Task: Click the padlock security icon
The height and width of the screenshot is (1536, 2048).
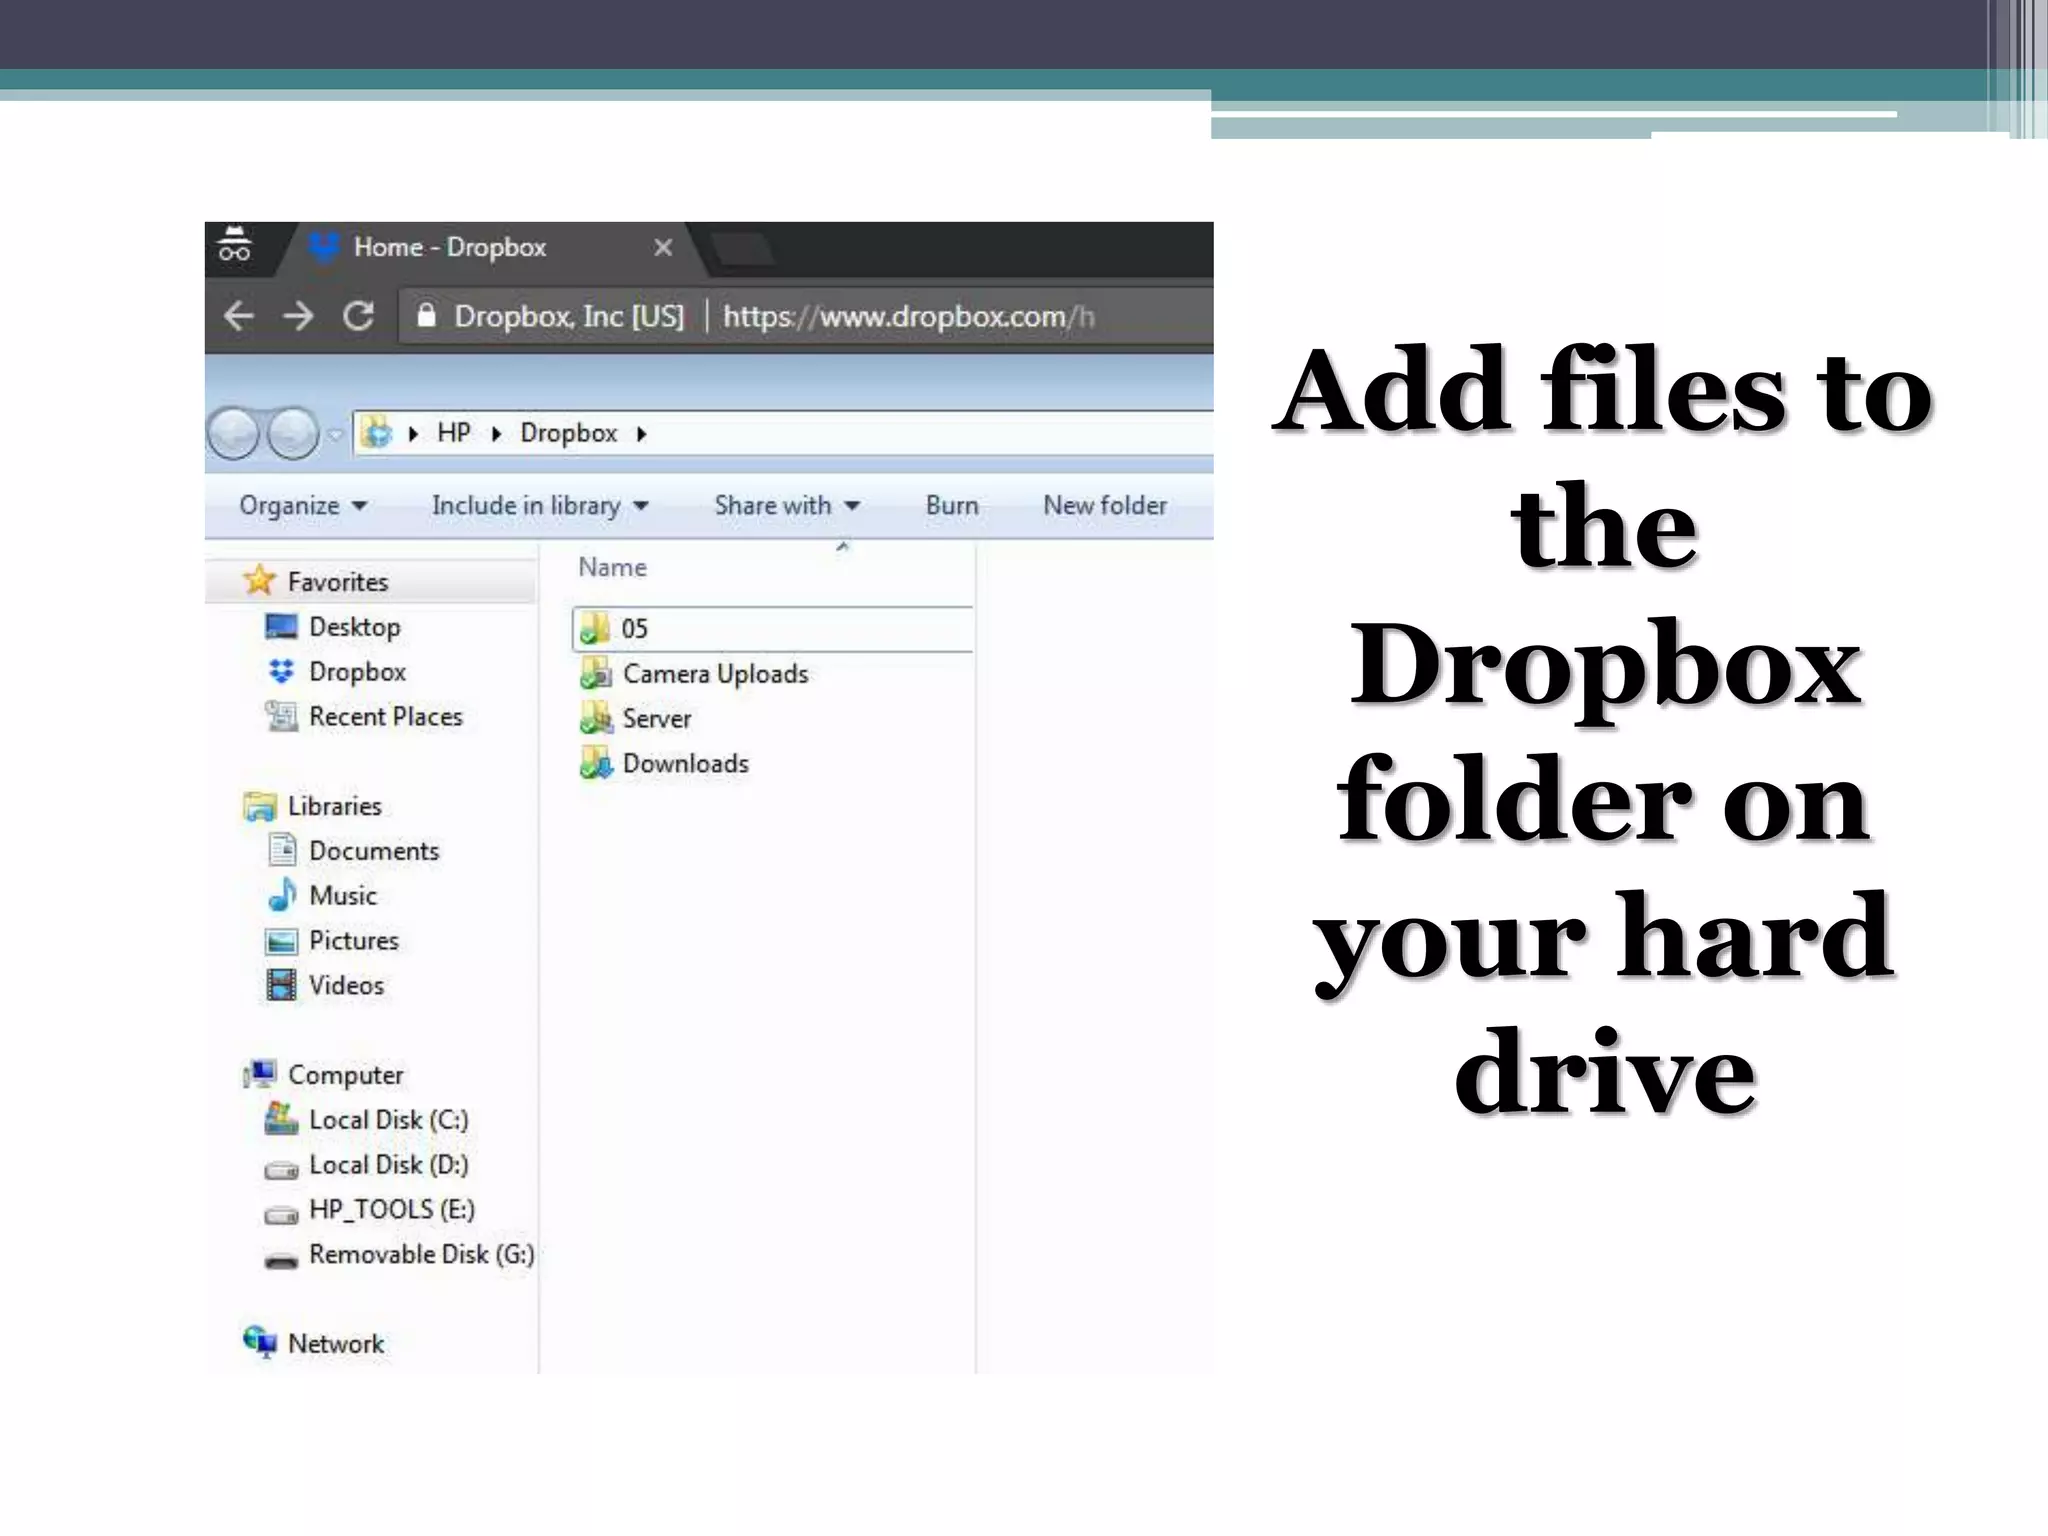Action: (x=427, y=315)
